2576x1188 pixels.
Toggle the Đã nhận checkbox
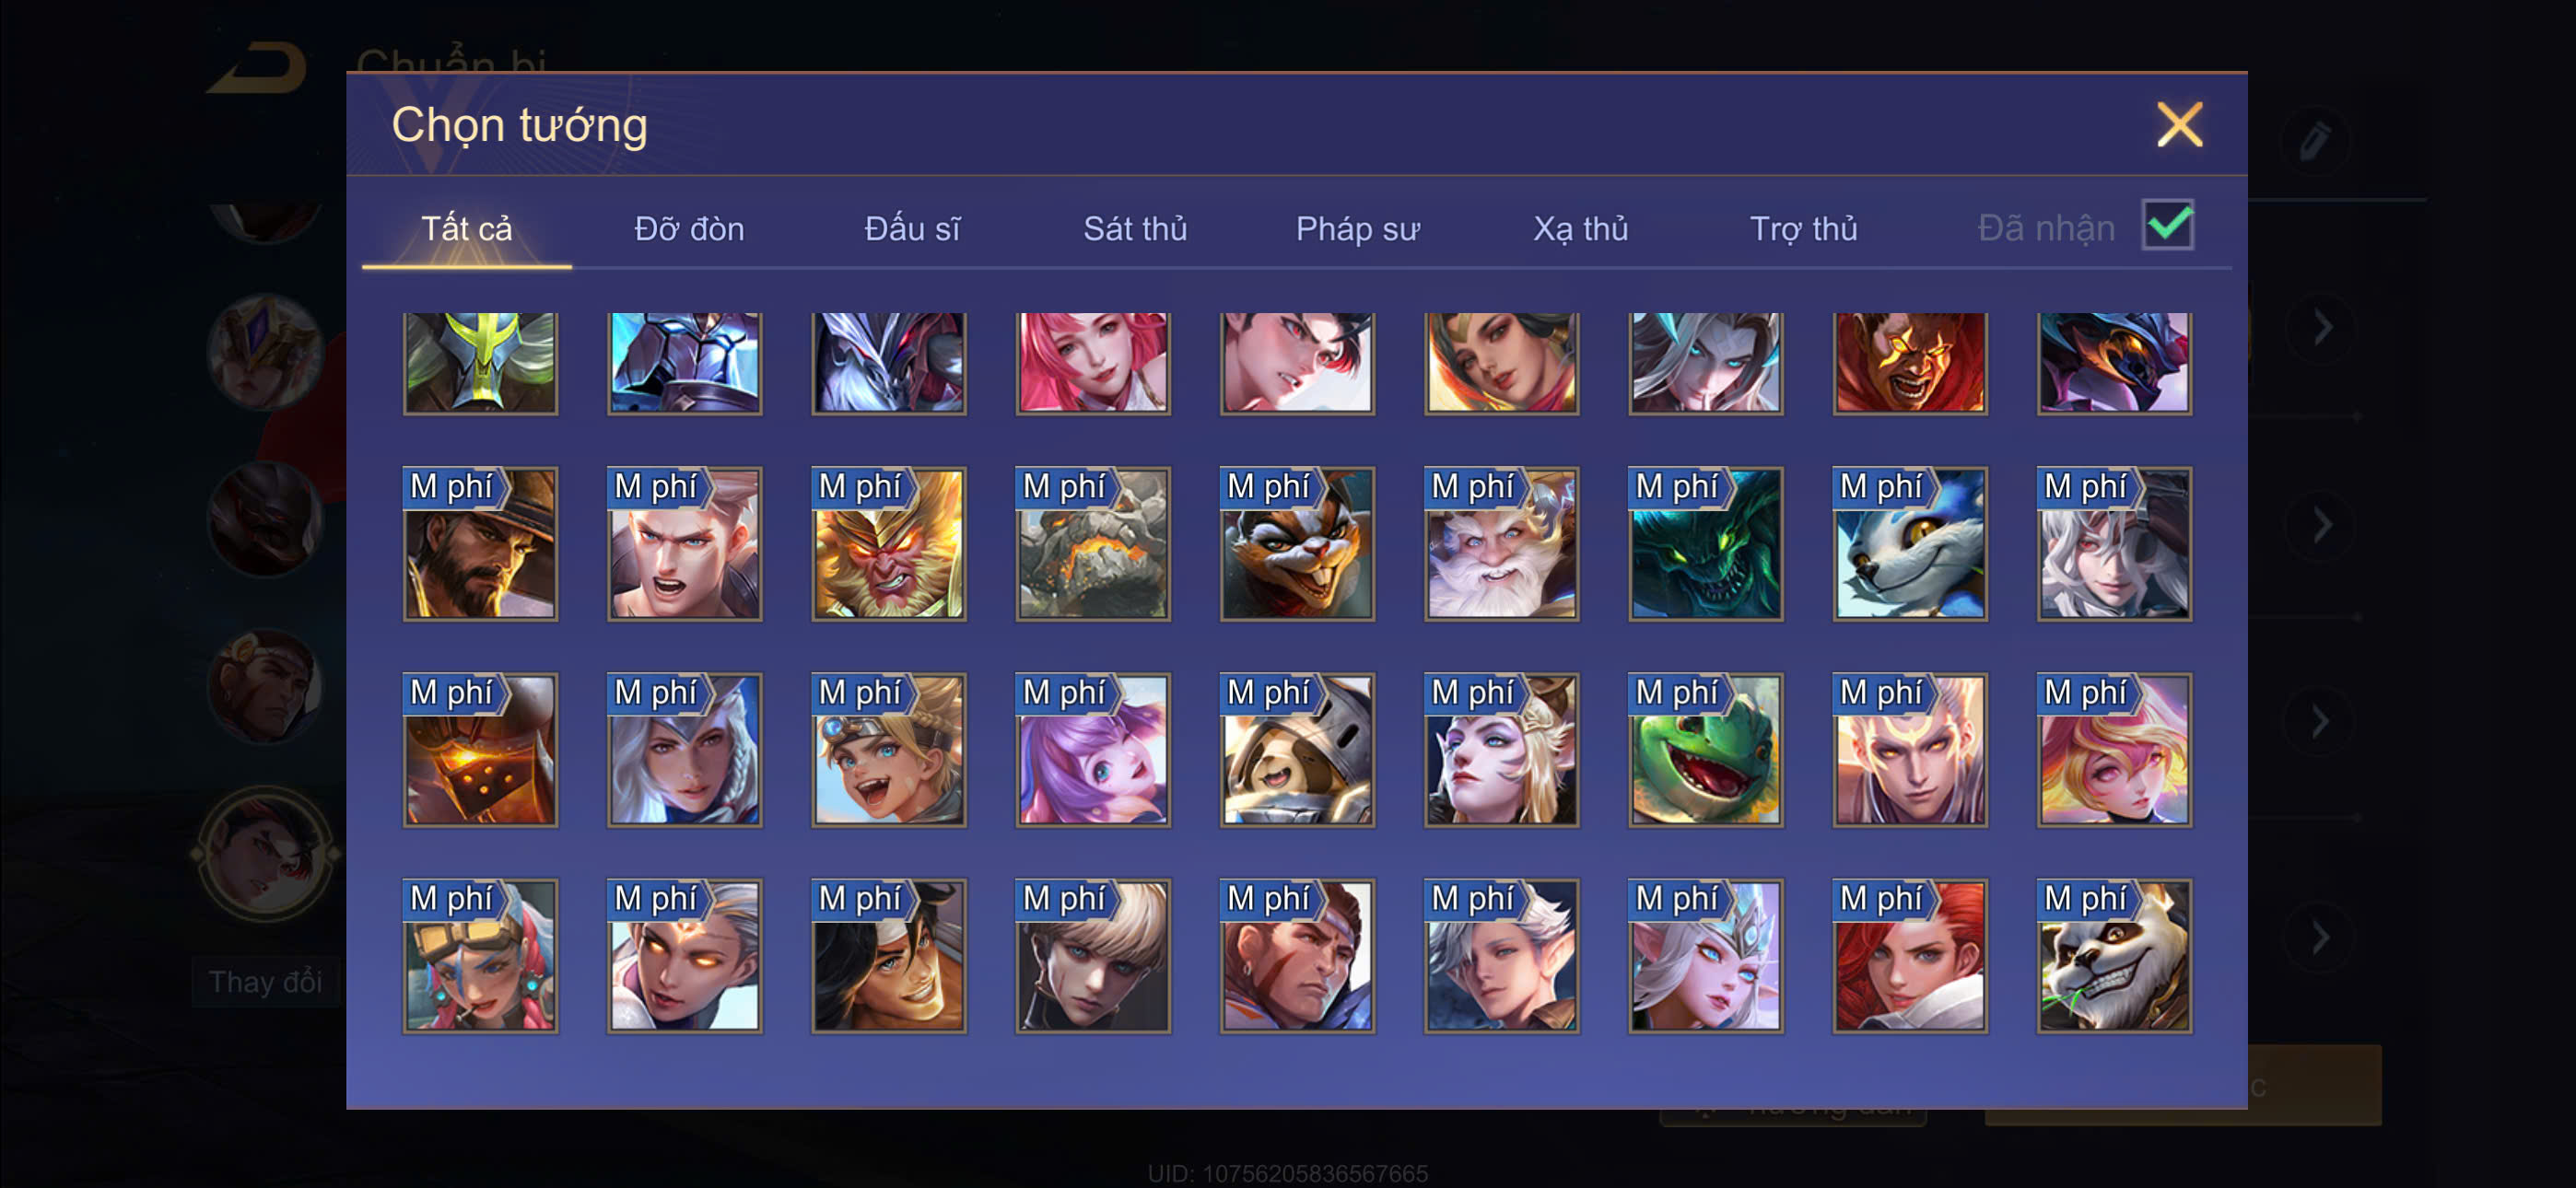pyautogui.click(x=2167, y=224)
